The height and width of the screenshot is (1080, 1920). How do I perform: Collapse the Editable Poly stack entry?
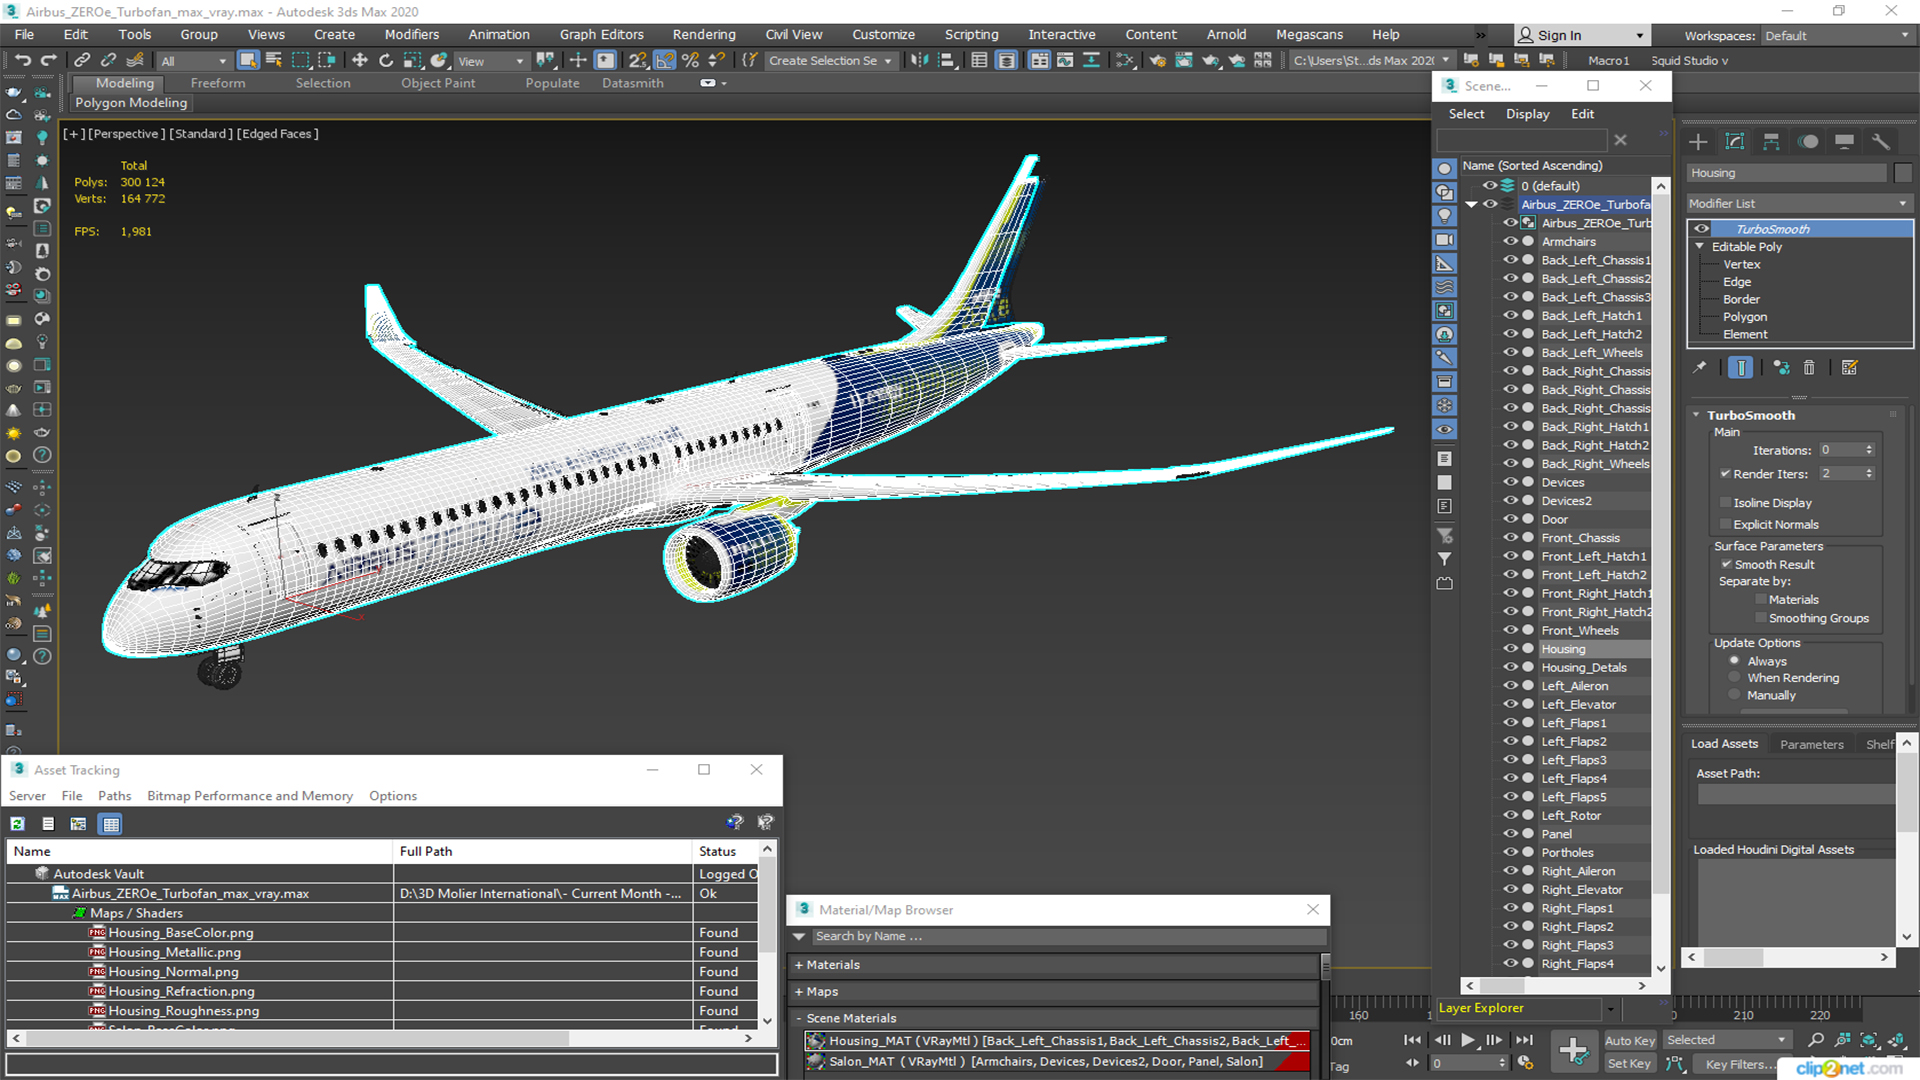(1699, 246)
